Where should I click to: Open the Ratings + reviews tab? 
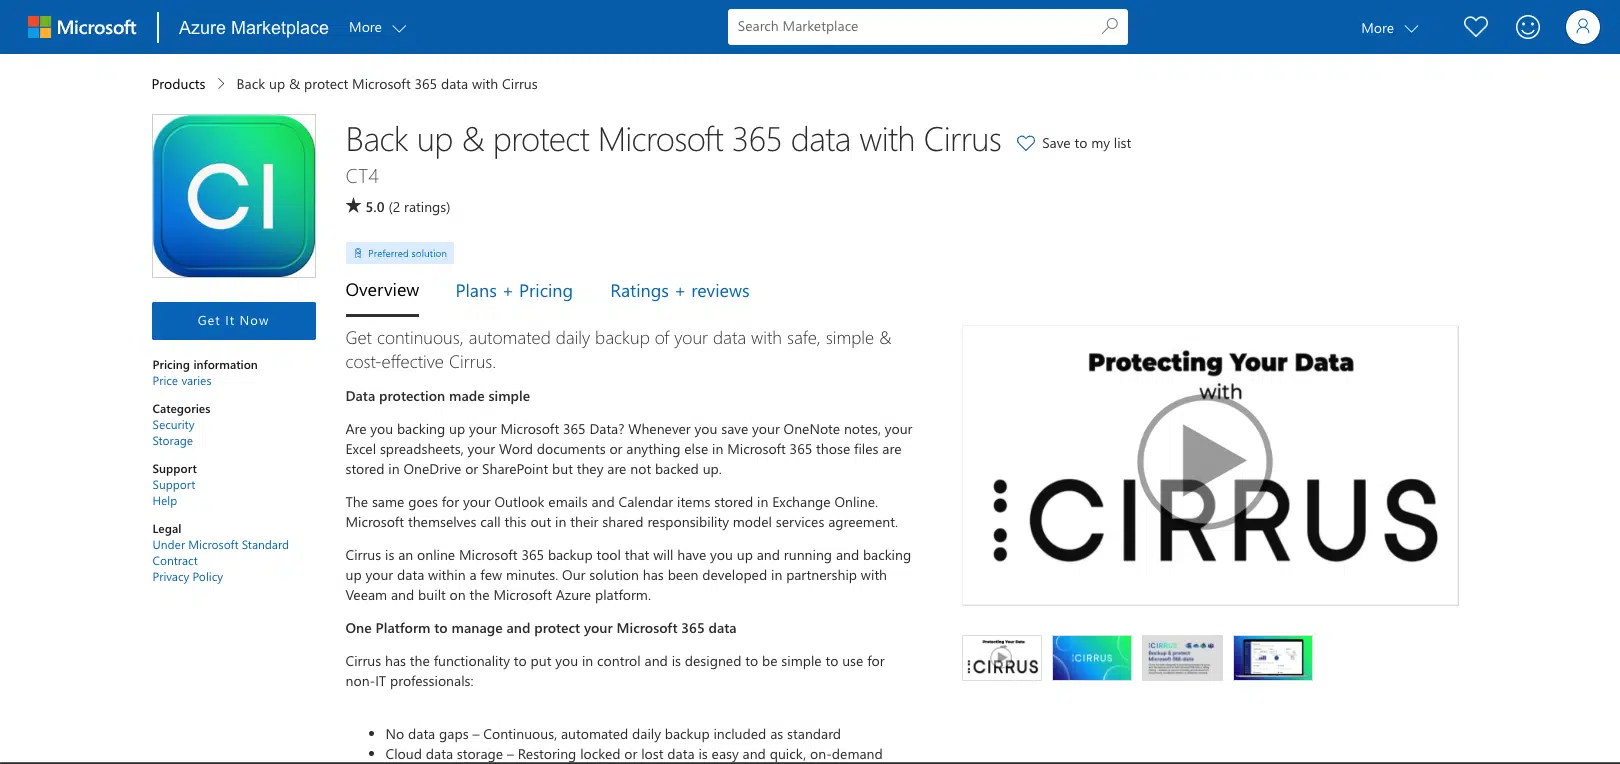tap(679, 291)
